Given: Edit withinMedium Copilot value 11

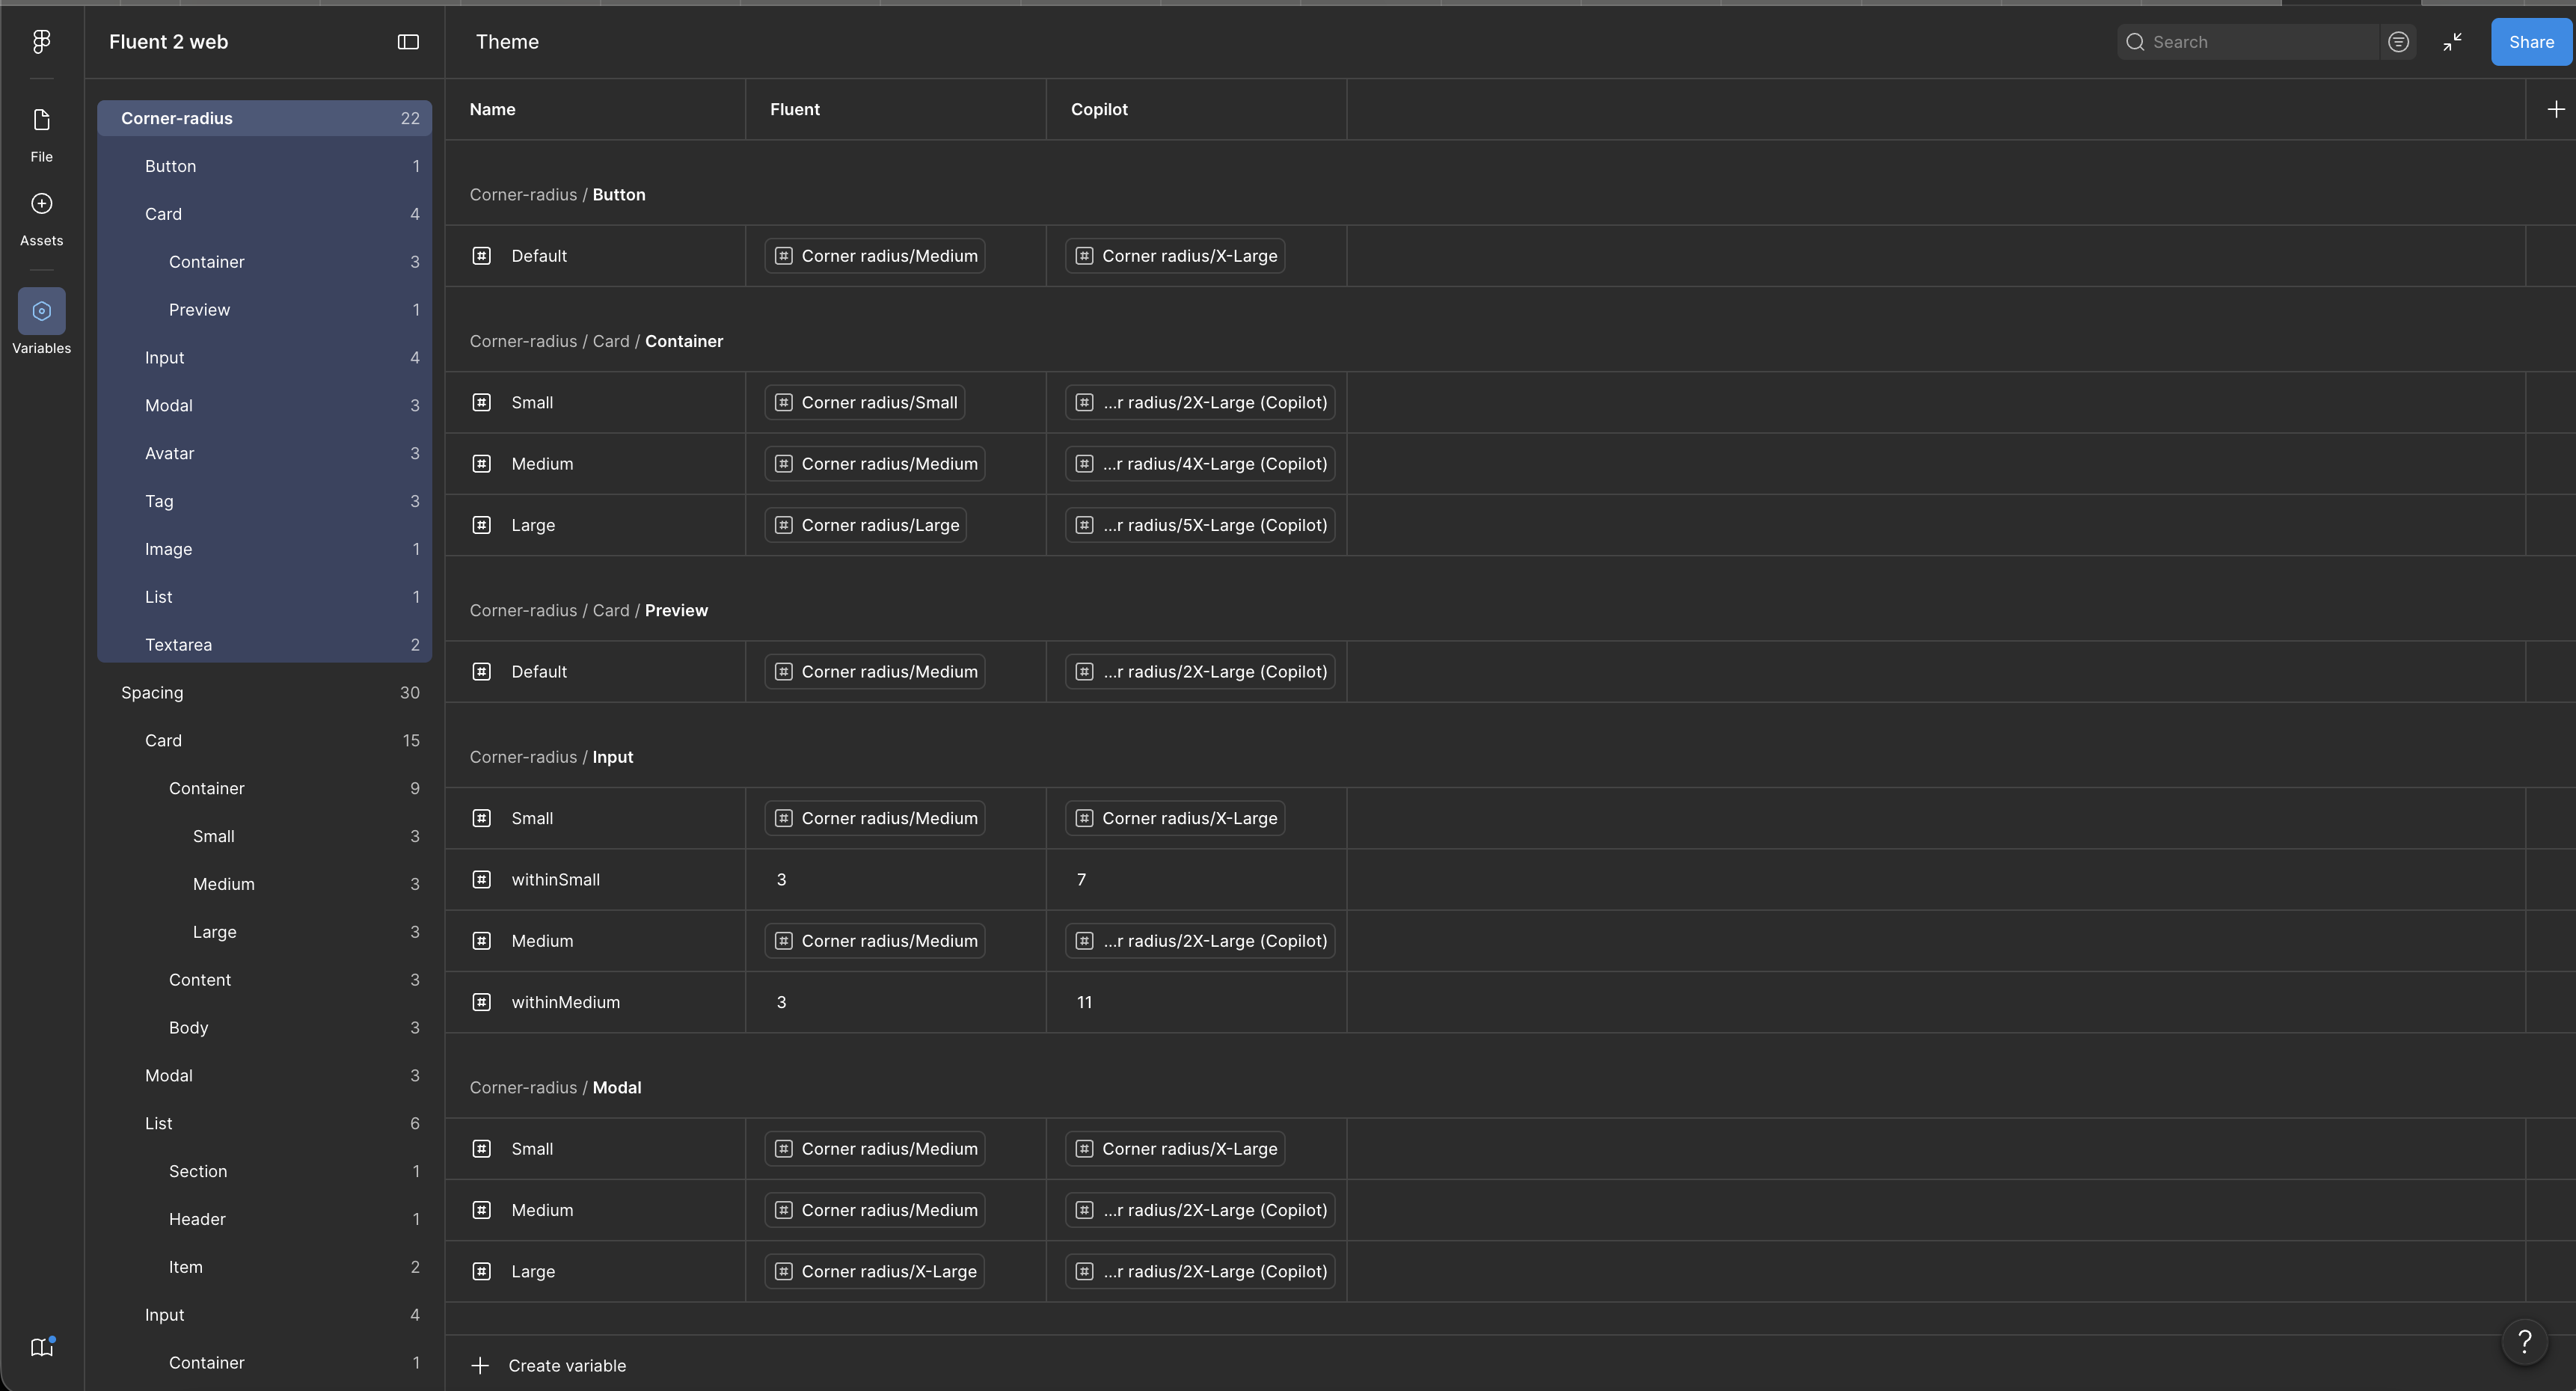Looking at the screenshot, I should pyautogui.click(x=1197, y=1002).
